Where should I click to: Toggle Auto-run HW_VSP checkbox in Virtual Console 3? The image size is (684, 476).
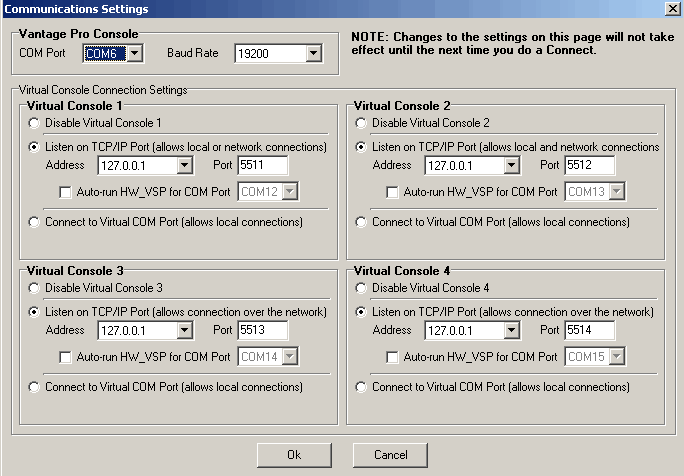66,357
